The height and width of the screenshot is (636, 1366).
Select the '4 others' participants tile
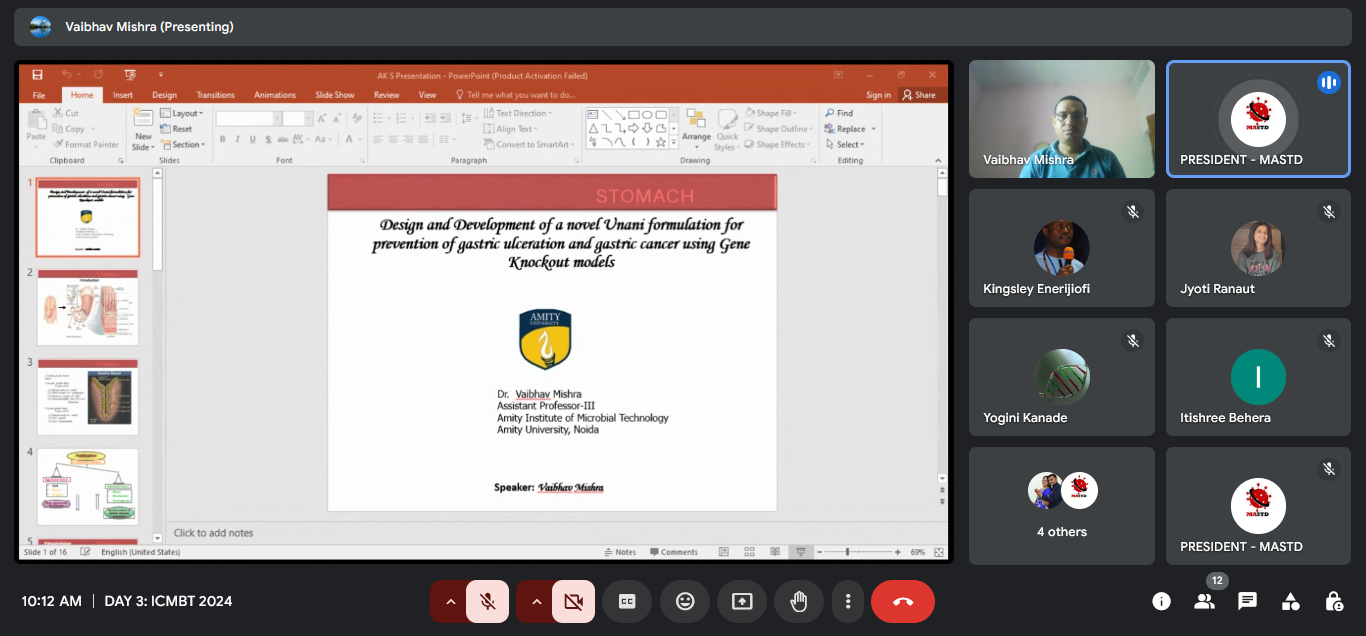1061,505
